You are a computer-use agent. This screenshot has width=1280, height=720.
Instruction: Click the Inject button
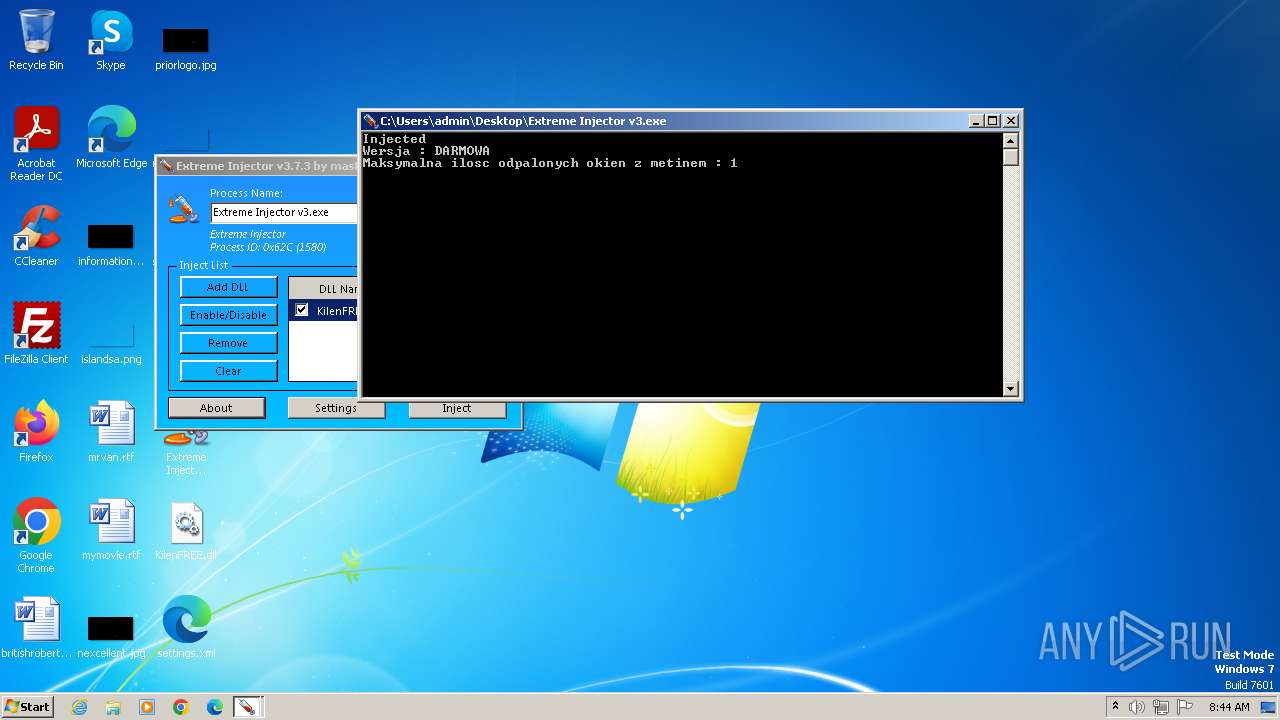pos(457,408)
